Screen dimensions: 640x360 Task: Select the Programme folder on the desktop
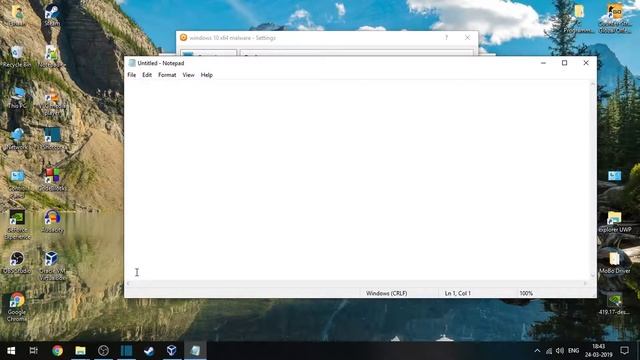[x=579, y=18]
